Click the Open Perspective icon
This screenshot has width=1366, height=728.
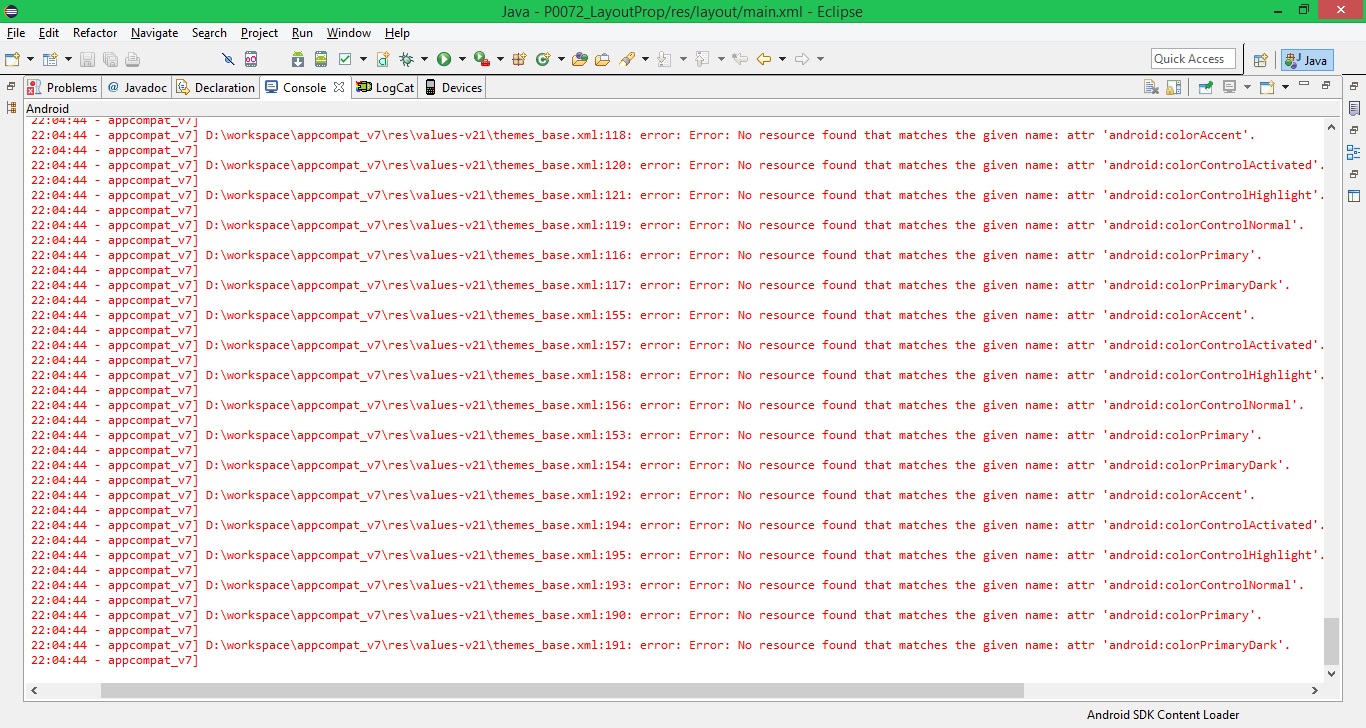click(1261, 60)
